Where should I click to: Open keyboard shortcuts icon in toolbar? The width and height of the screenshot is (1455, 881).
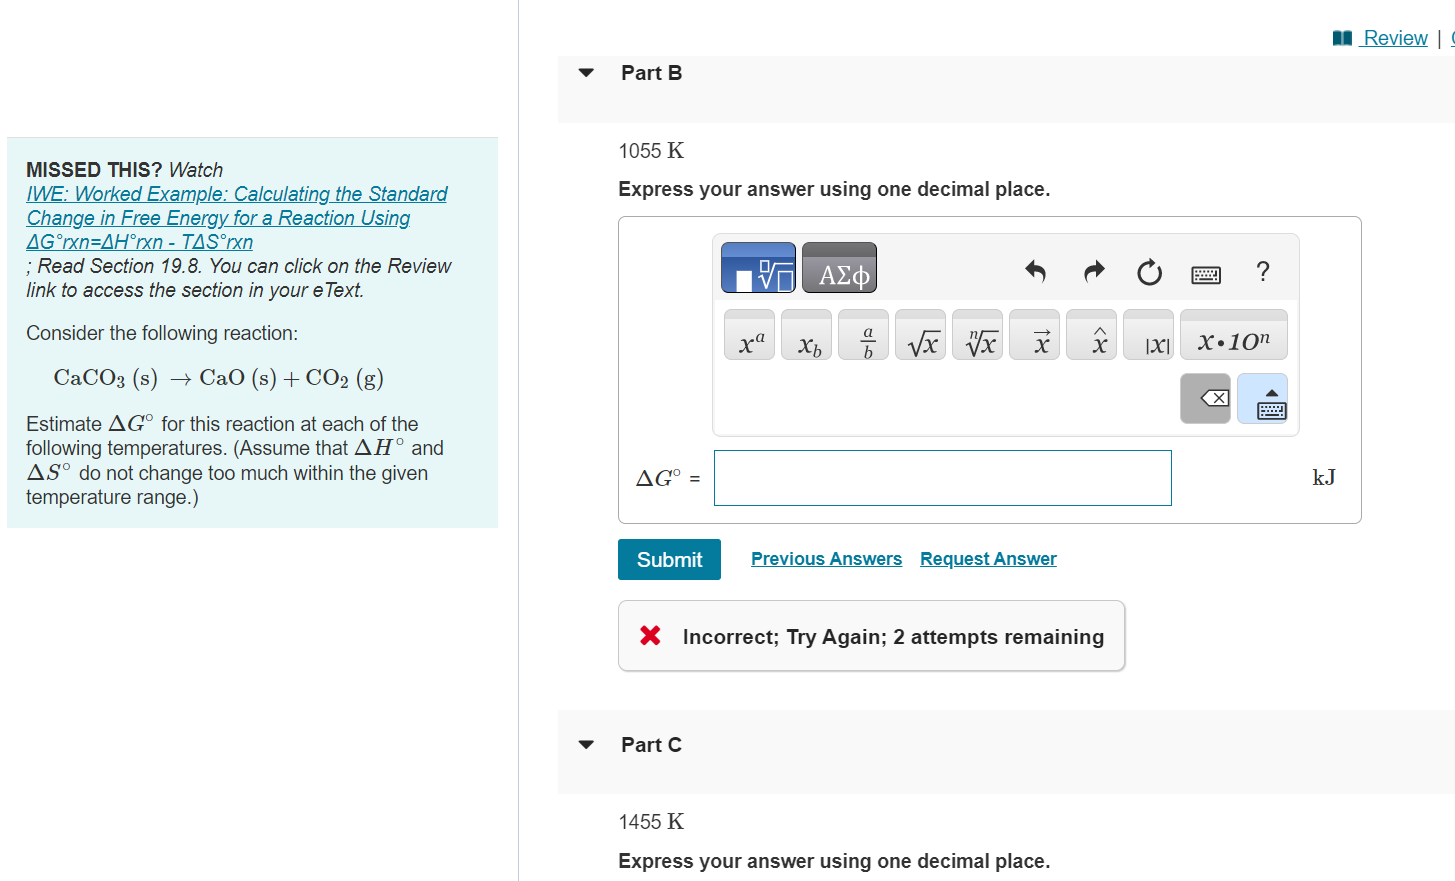pos(1206,274)
